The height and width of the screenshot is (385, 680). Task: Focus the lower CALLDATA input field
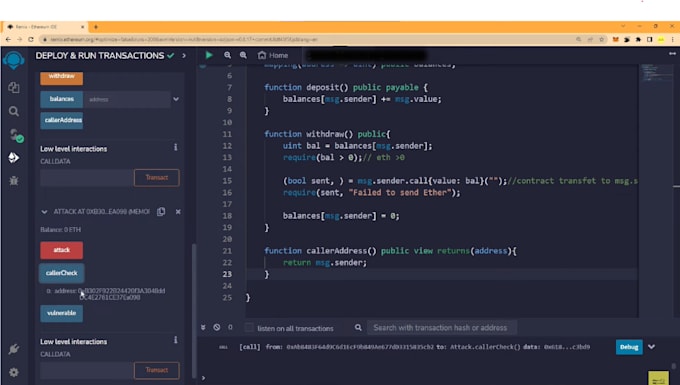click(87, 370)
